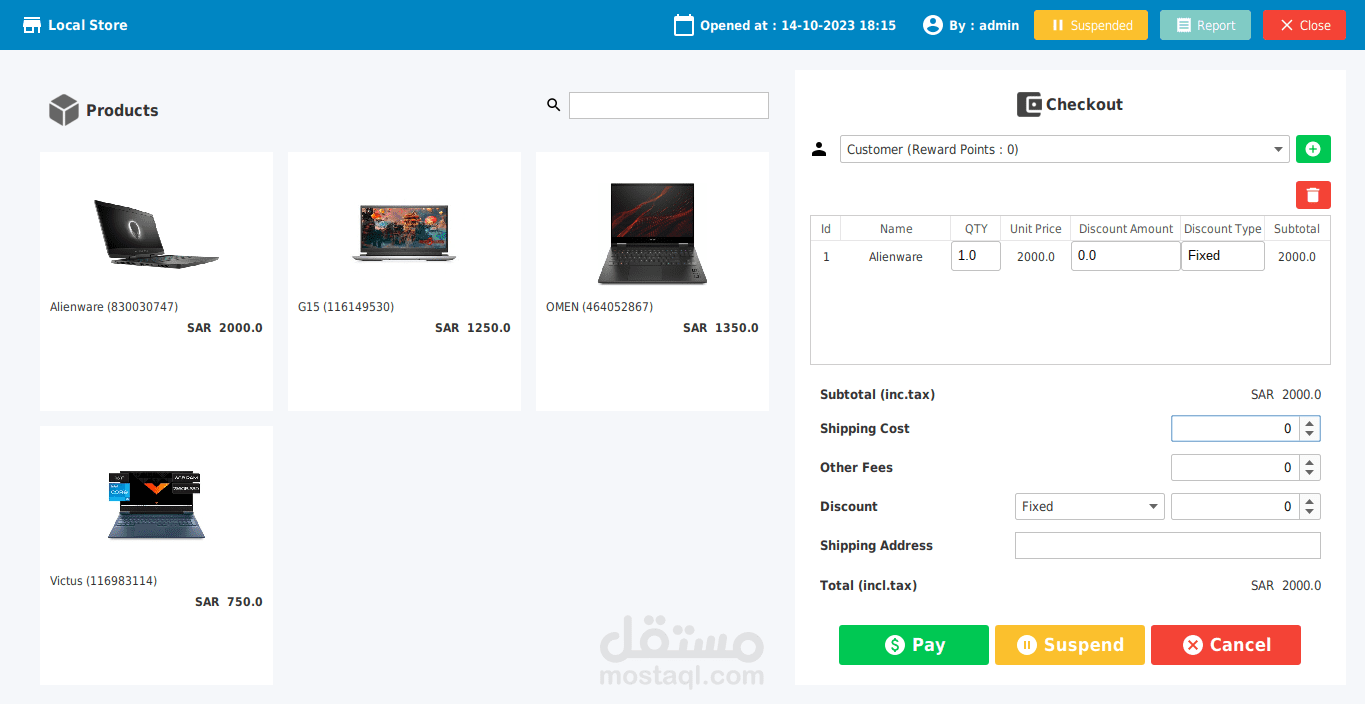The height and width of the screenshot is (704, 1365).
Task: Focus the Shipping Cost value field
Action: pos(1235,428)
